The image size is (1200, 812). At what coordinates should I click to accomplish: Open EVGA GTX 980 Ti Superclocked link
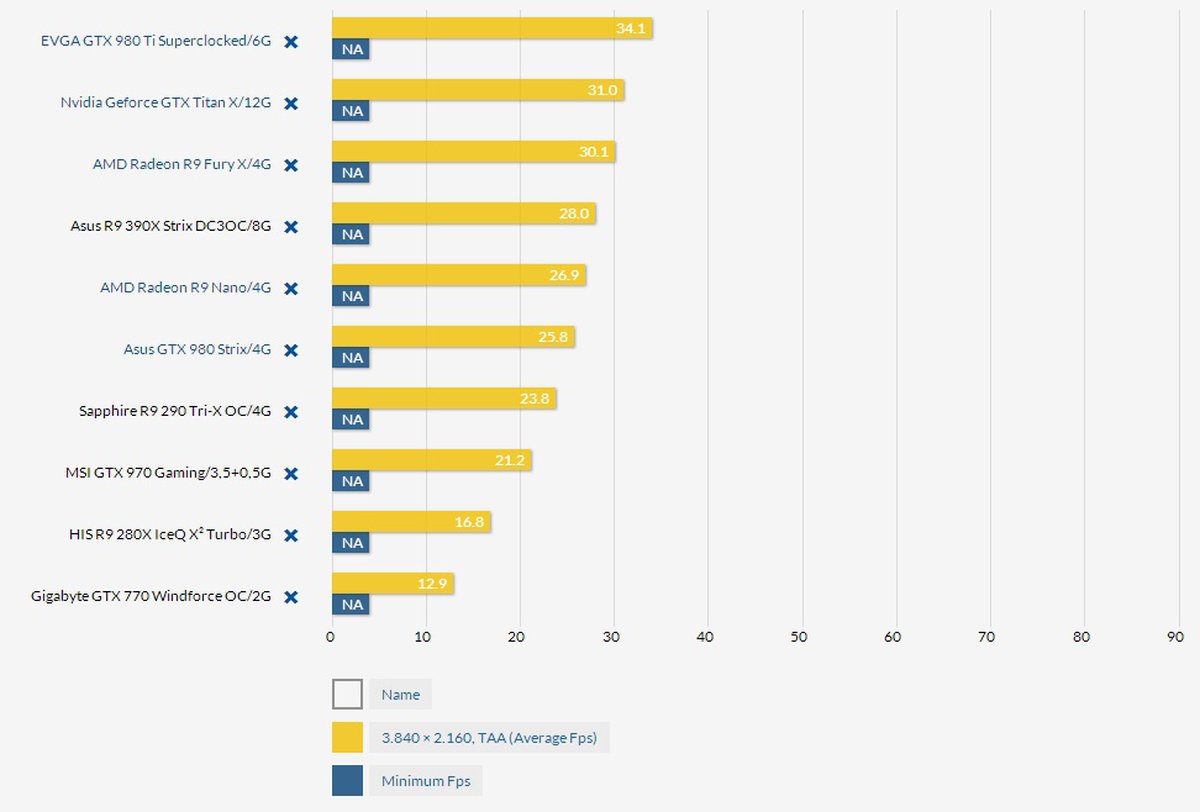coord(156,42)
